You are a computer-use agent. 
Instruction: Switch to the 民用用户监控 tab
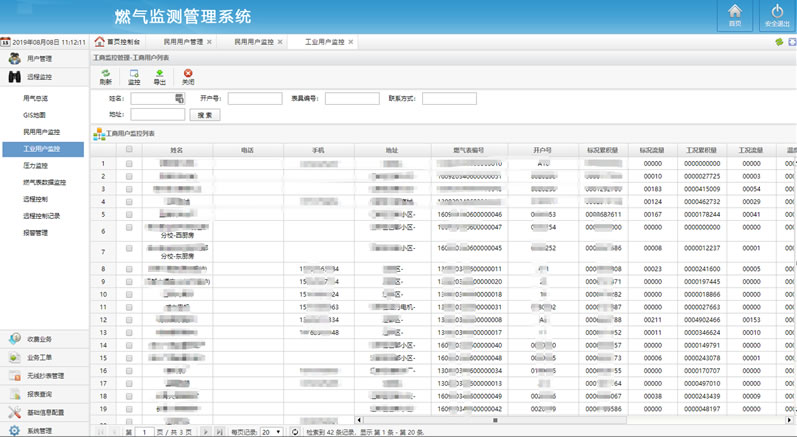[254, 42]
